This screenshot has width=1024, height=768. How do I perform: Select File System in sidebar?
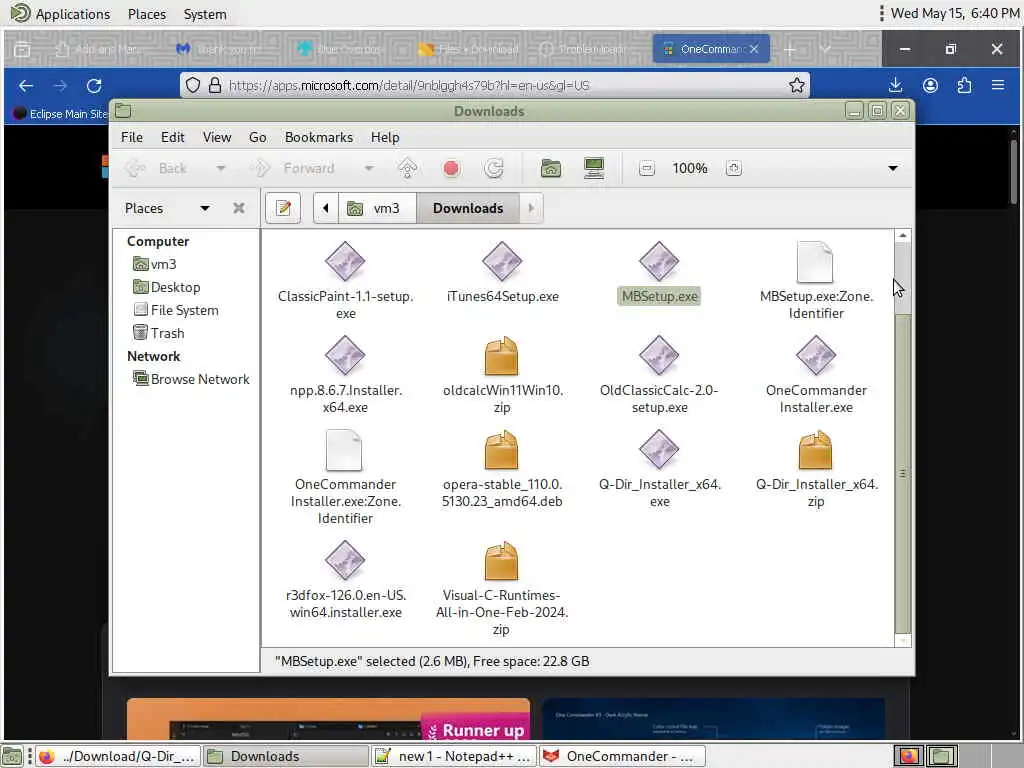coord(176,310)
